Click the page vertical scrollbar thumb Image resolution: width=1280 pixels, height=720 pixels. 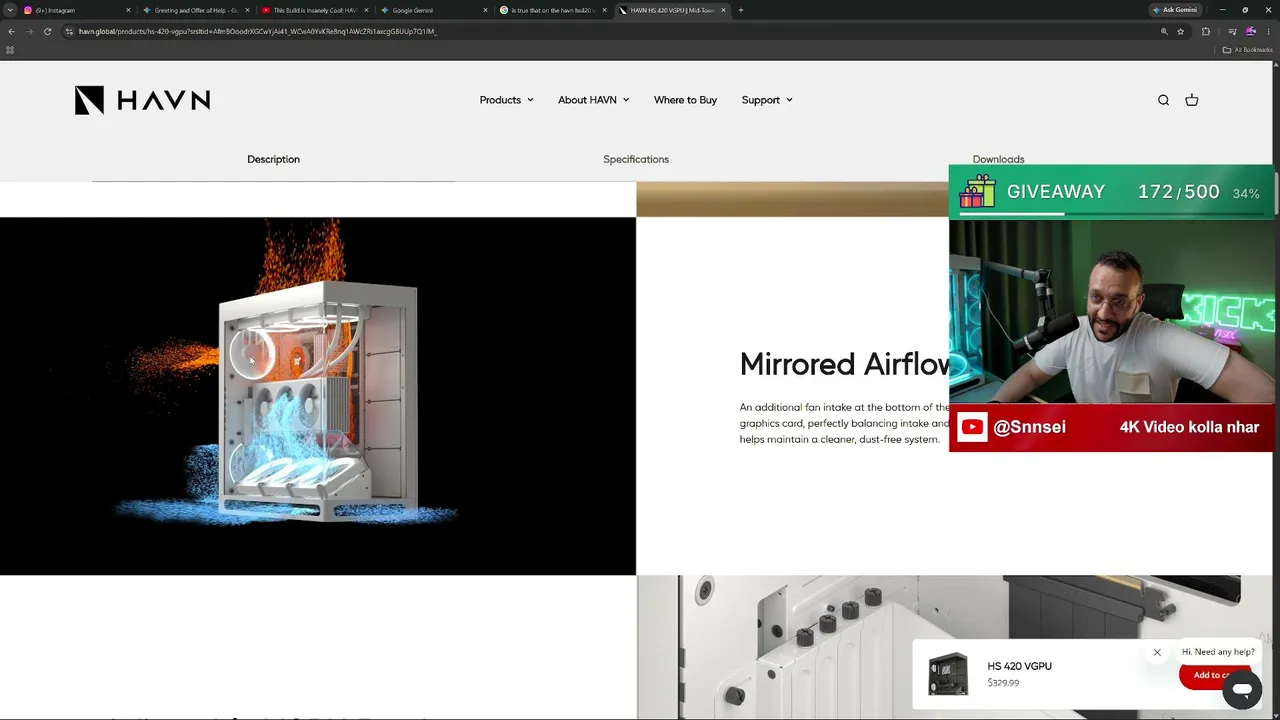1276,192
